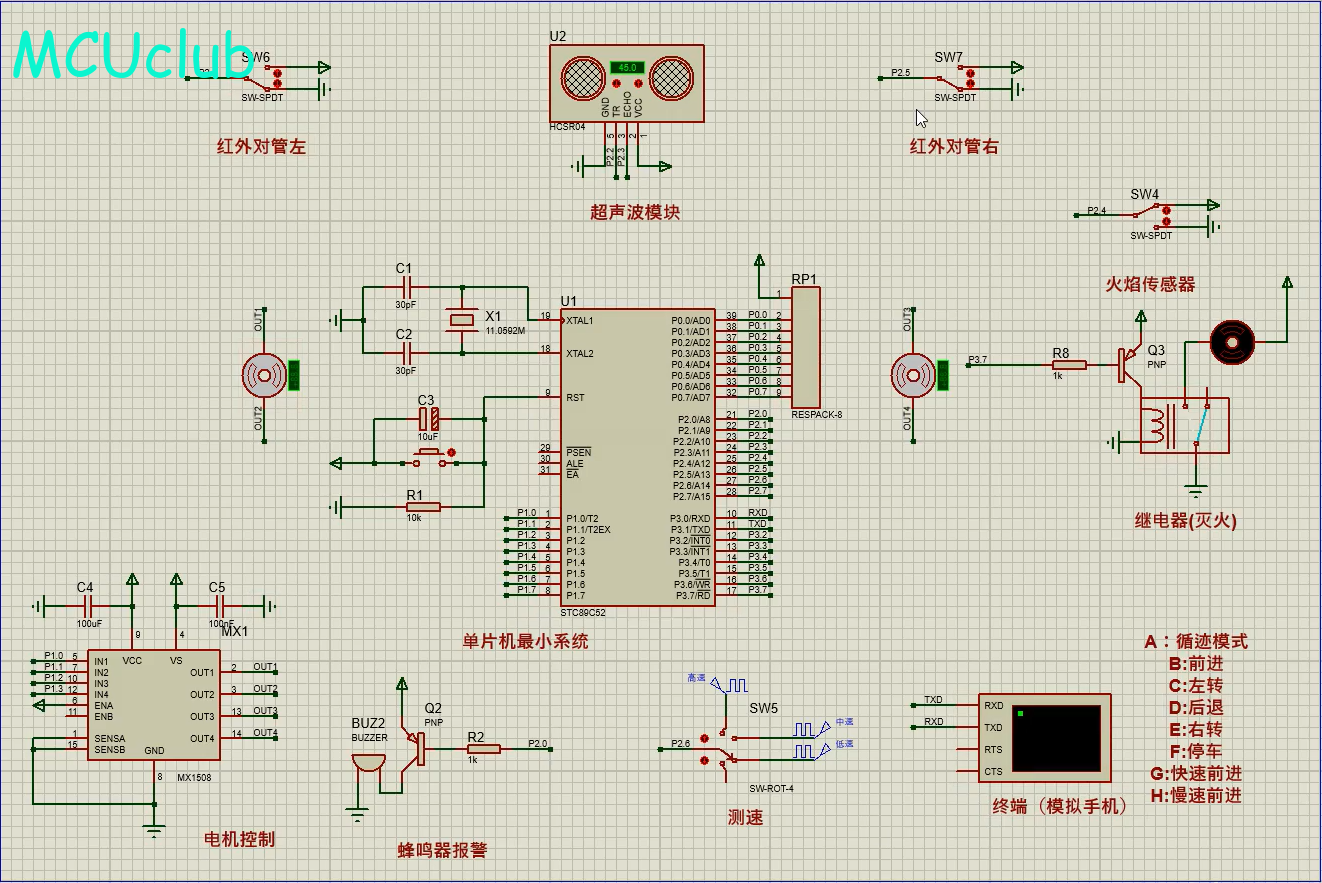1322x883 pixels.
Task: Click the "11.0592M" crystal value
Action: click(505, 330)
